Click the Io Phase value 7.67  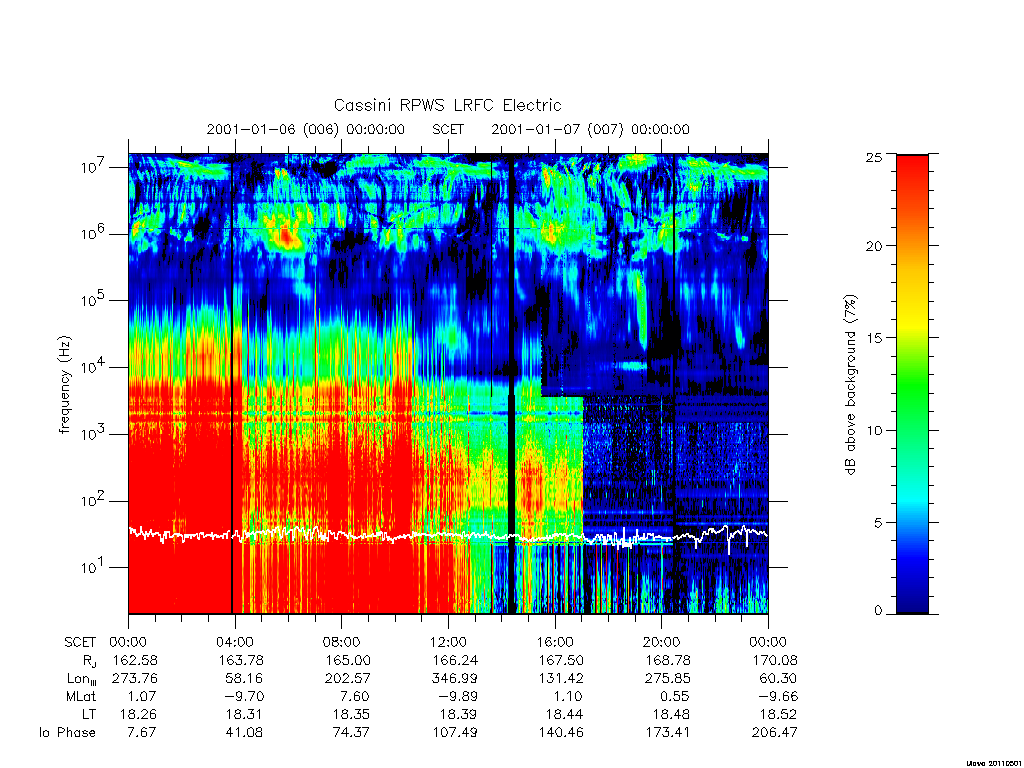[x=142, y=732]
